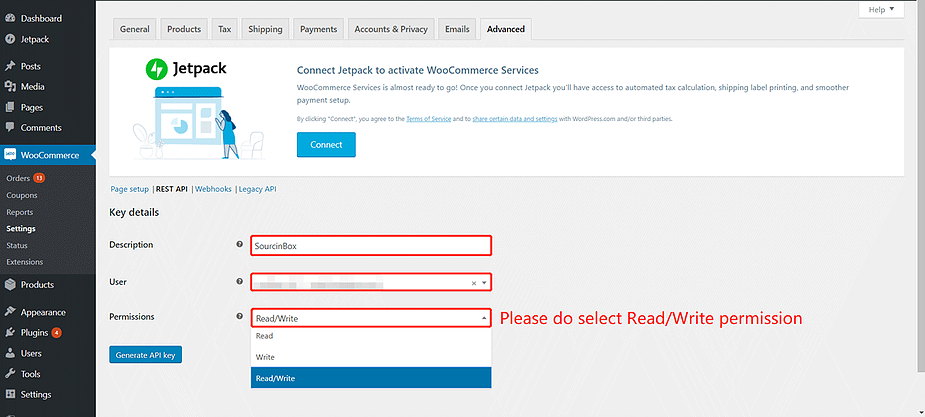Click the Appearance paintbrush icon
This screenshot has width=925, height=417.
click(9, 312)
